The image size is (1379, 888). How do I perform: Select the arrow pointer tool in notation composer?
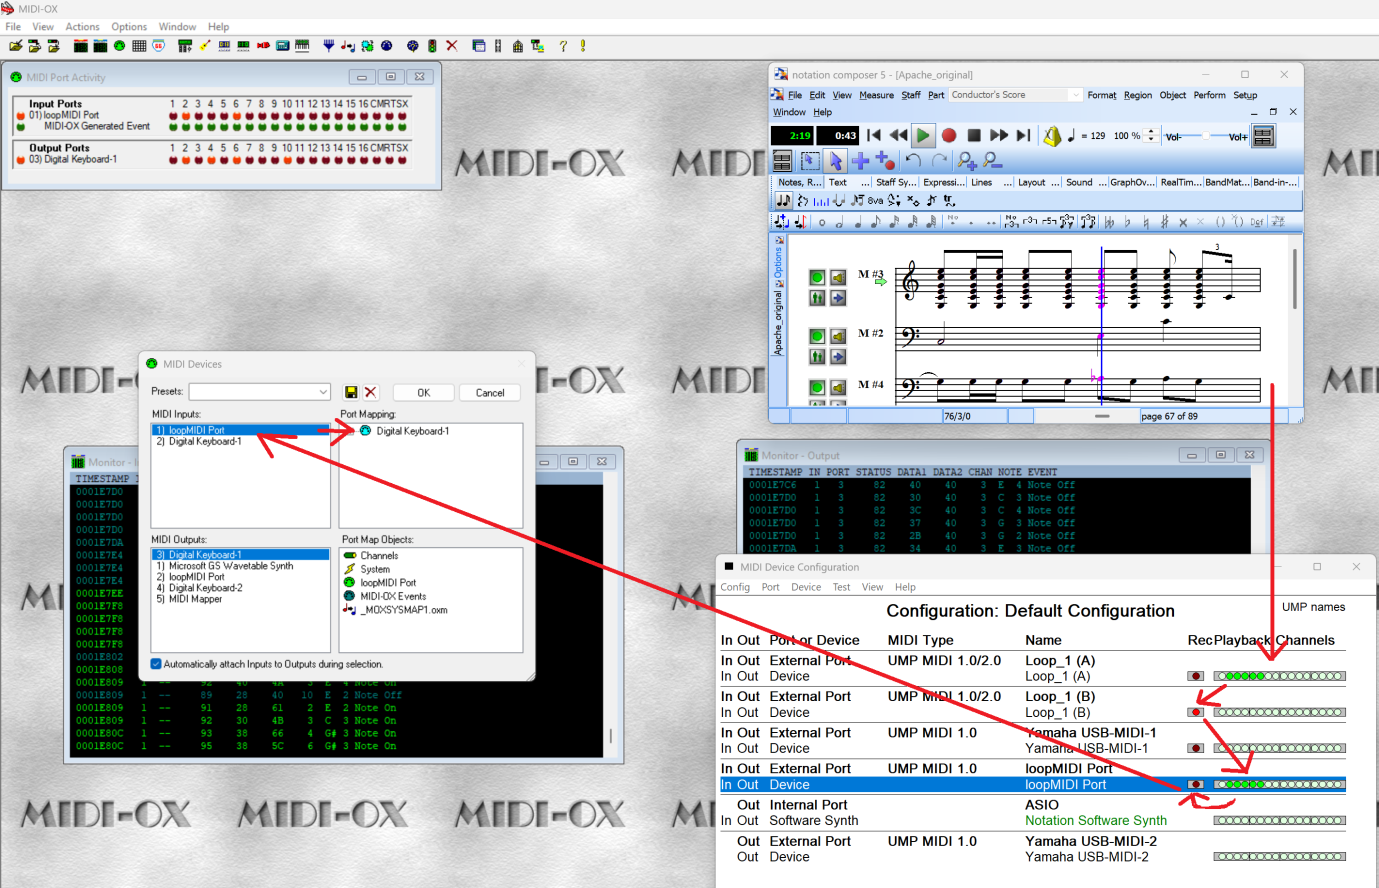[x=836, y=160]
